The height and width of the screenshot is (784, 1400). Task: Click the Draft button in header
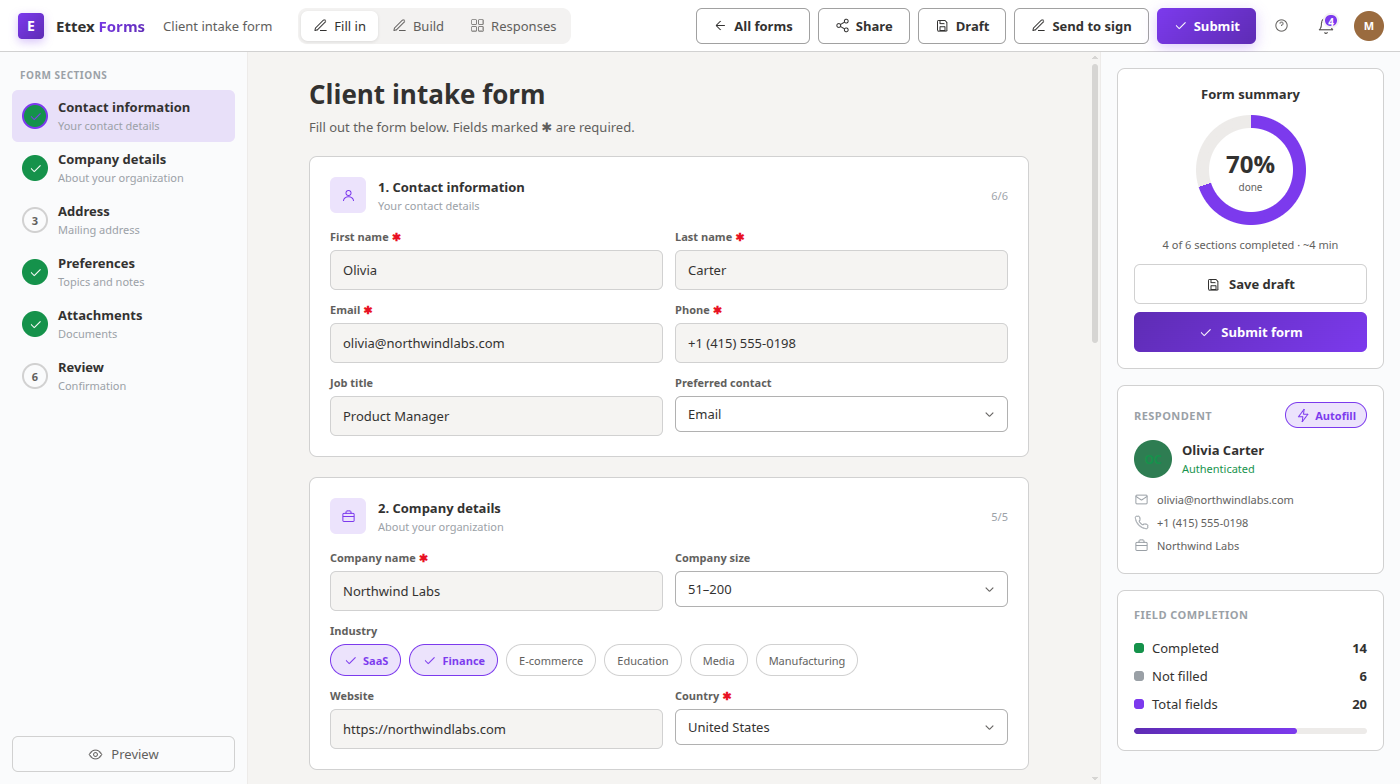pyautogui.click(x=962, y=26)
